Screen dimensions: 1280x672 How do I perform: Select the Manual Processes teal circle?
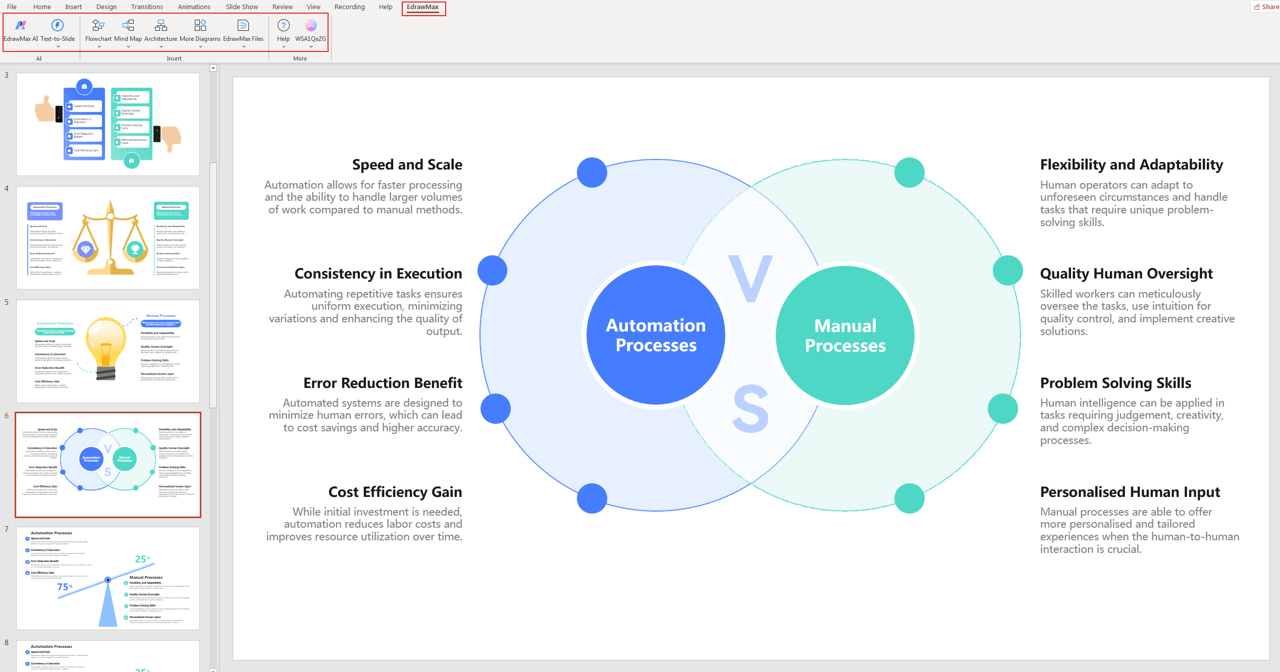845,335
